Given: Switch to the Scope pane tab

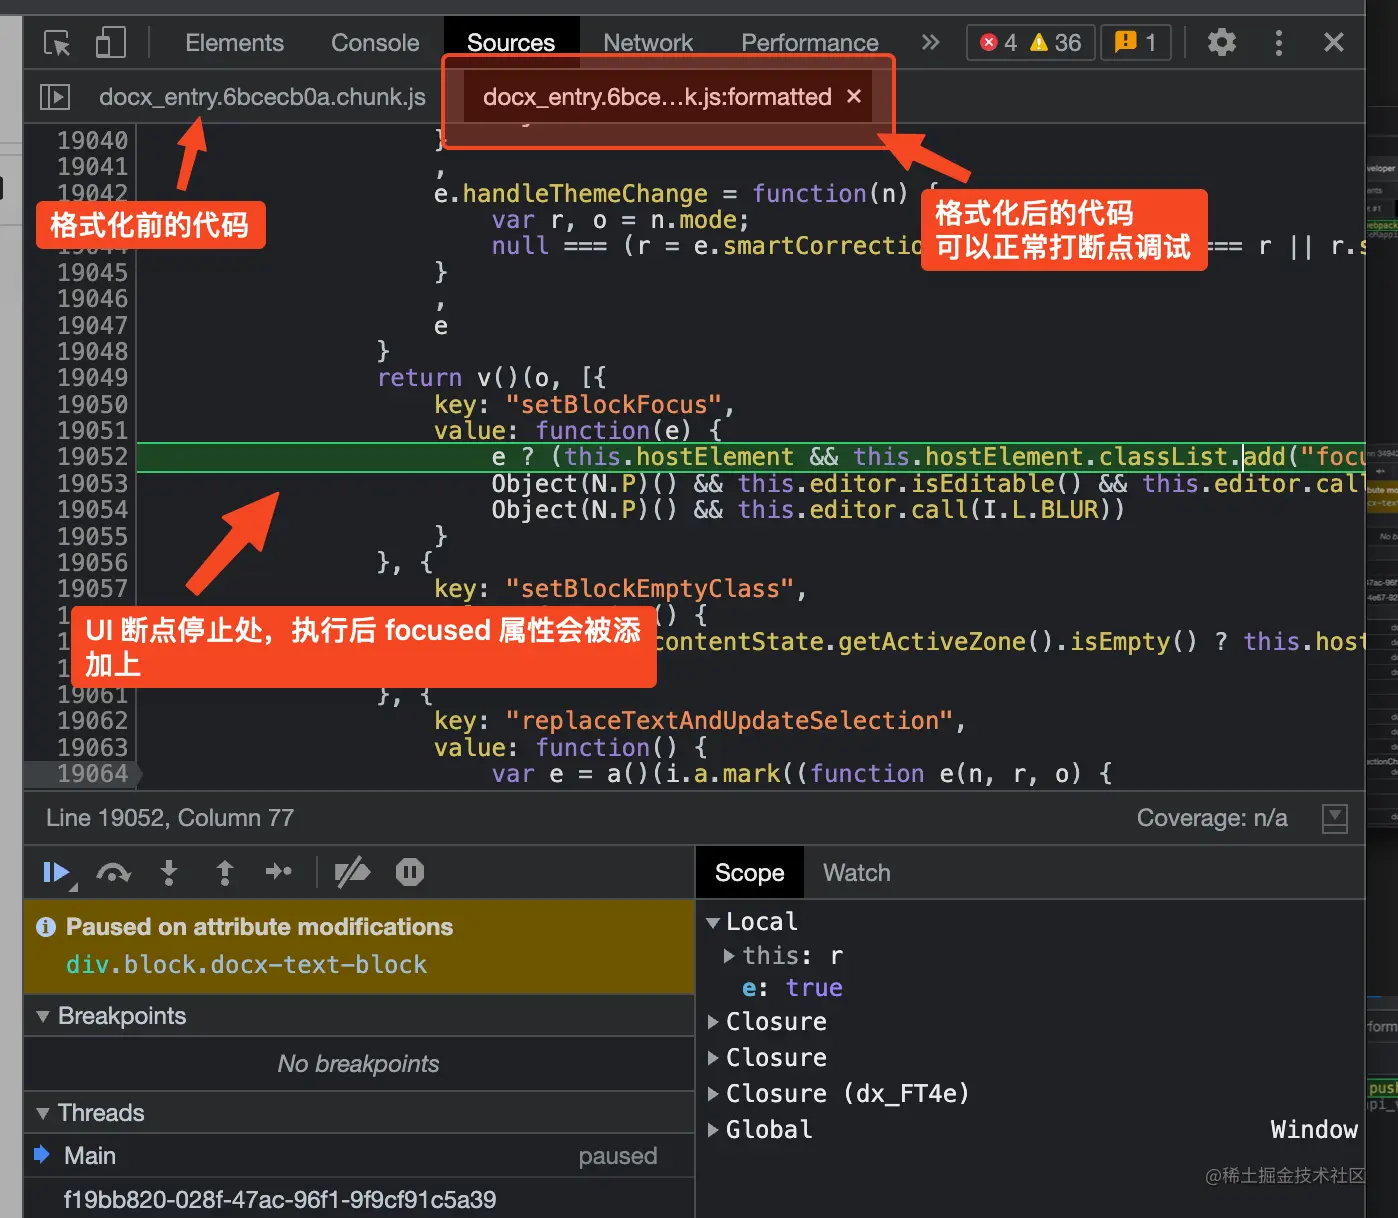Looking at the screenshot, I should pyautogui.click(x=750, y=873).
